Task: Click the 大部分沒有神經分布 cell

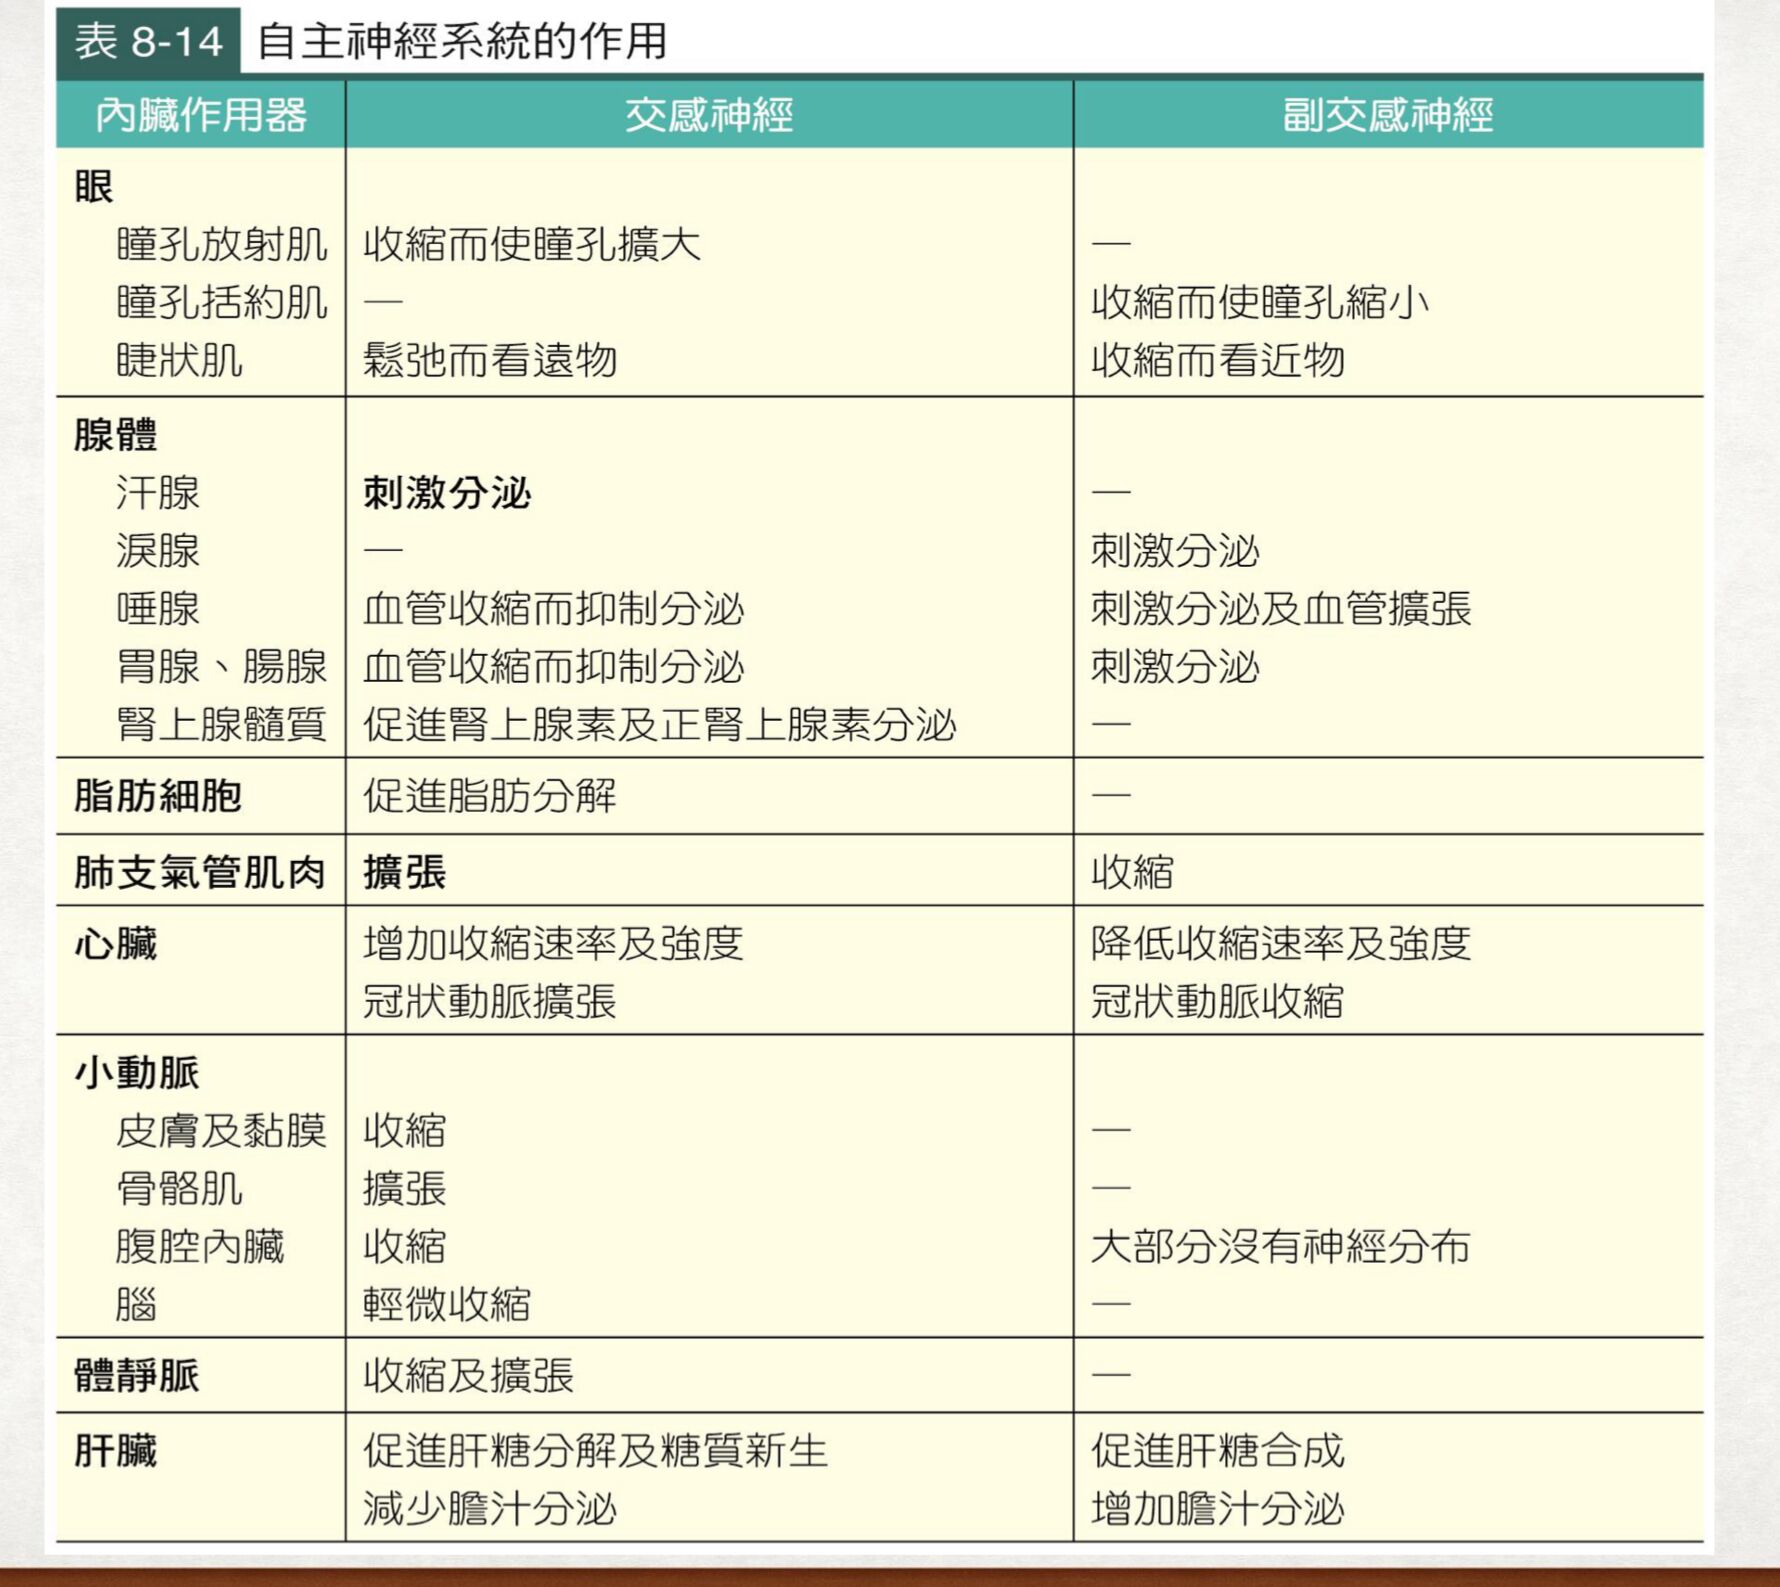Action: pos(1281,1247)
